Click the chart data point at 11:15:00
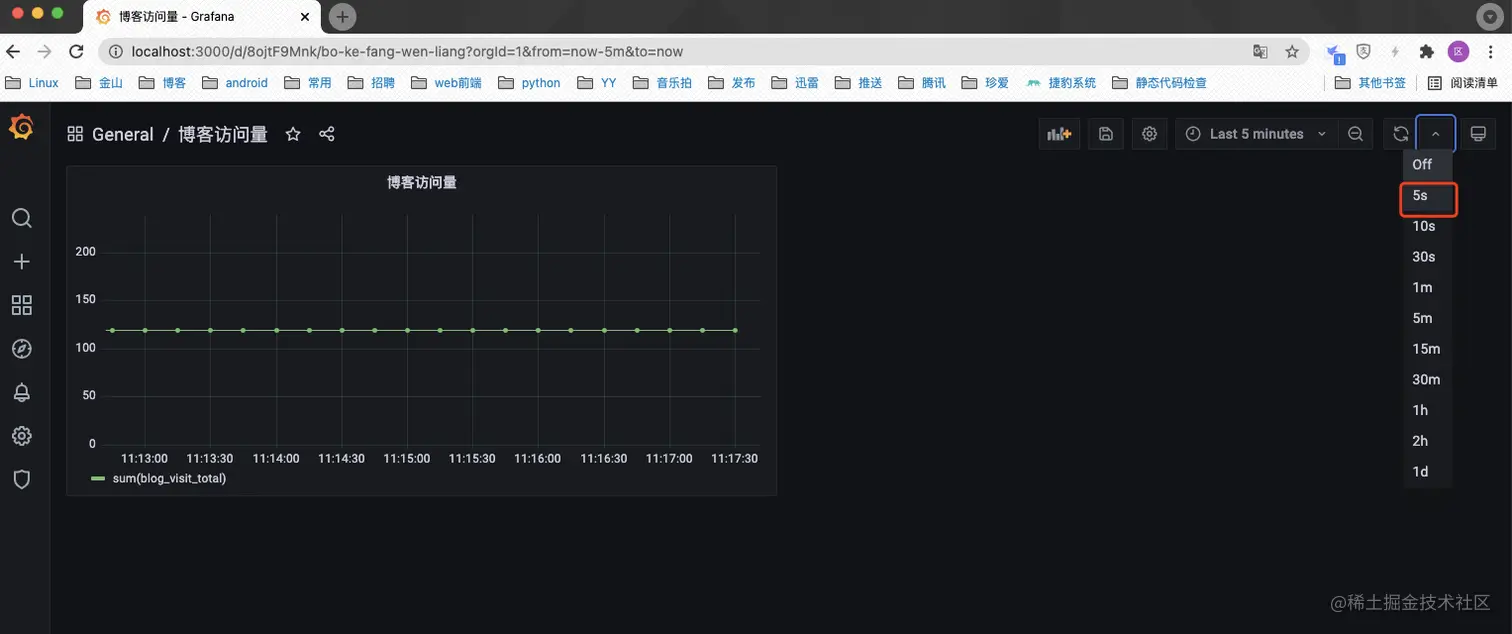The height and width of the screenshot is (634, 1512). point(407,330)
